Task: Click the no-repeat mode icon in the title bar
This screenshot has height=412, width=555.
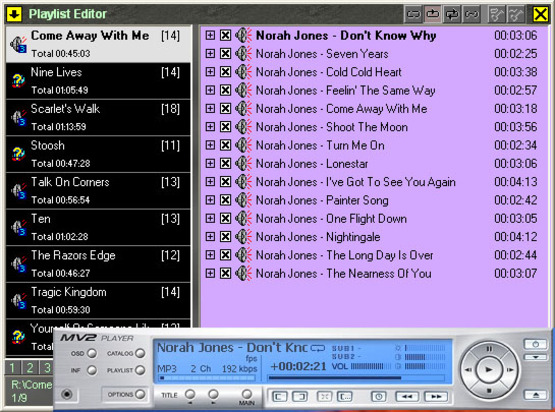Action: (413, 14)
